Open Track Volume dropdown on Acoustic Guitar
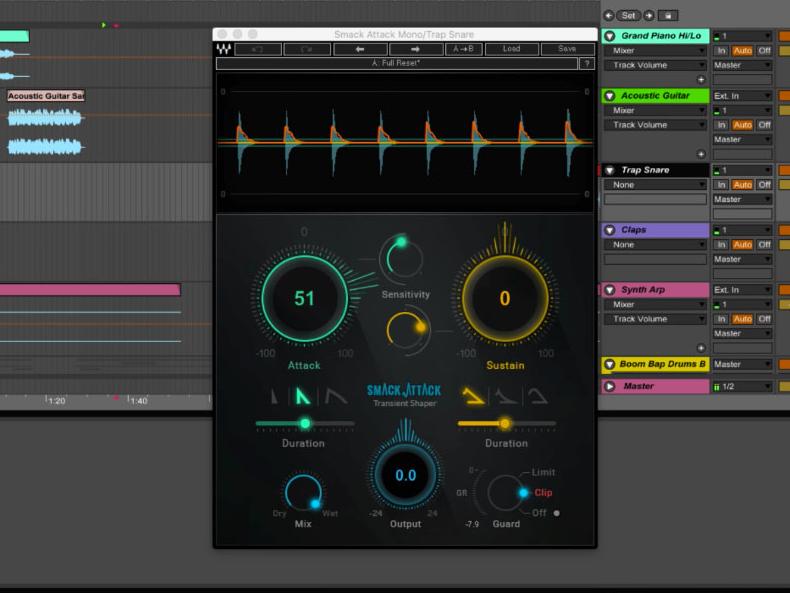Image resolution: width=790 pixels, height=593 pixels. [x=654, y=125]
